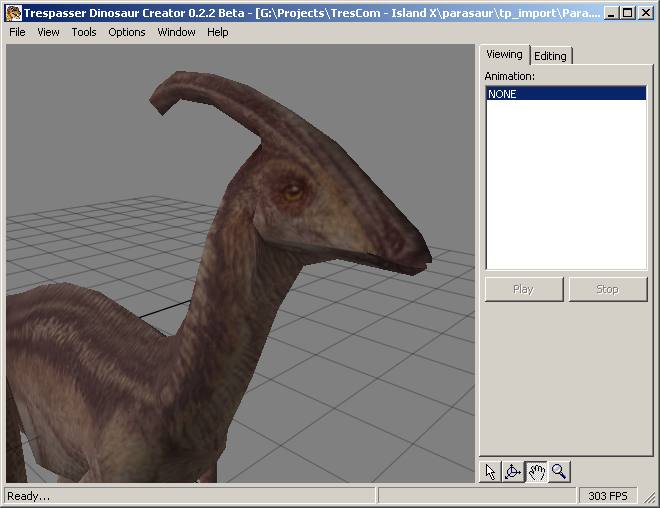The height and width of the screenshot is (508, 660).
Task: Open the Options menu
Action: click(x=127, y=32)
